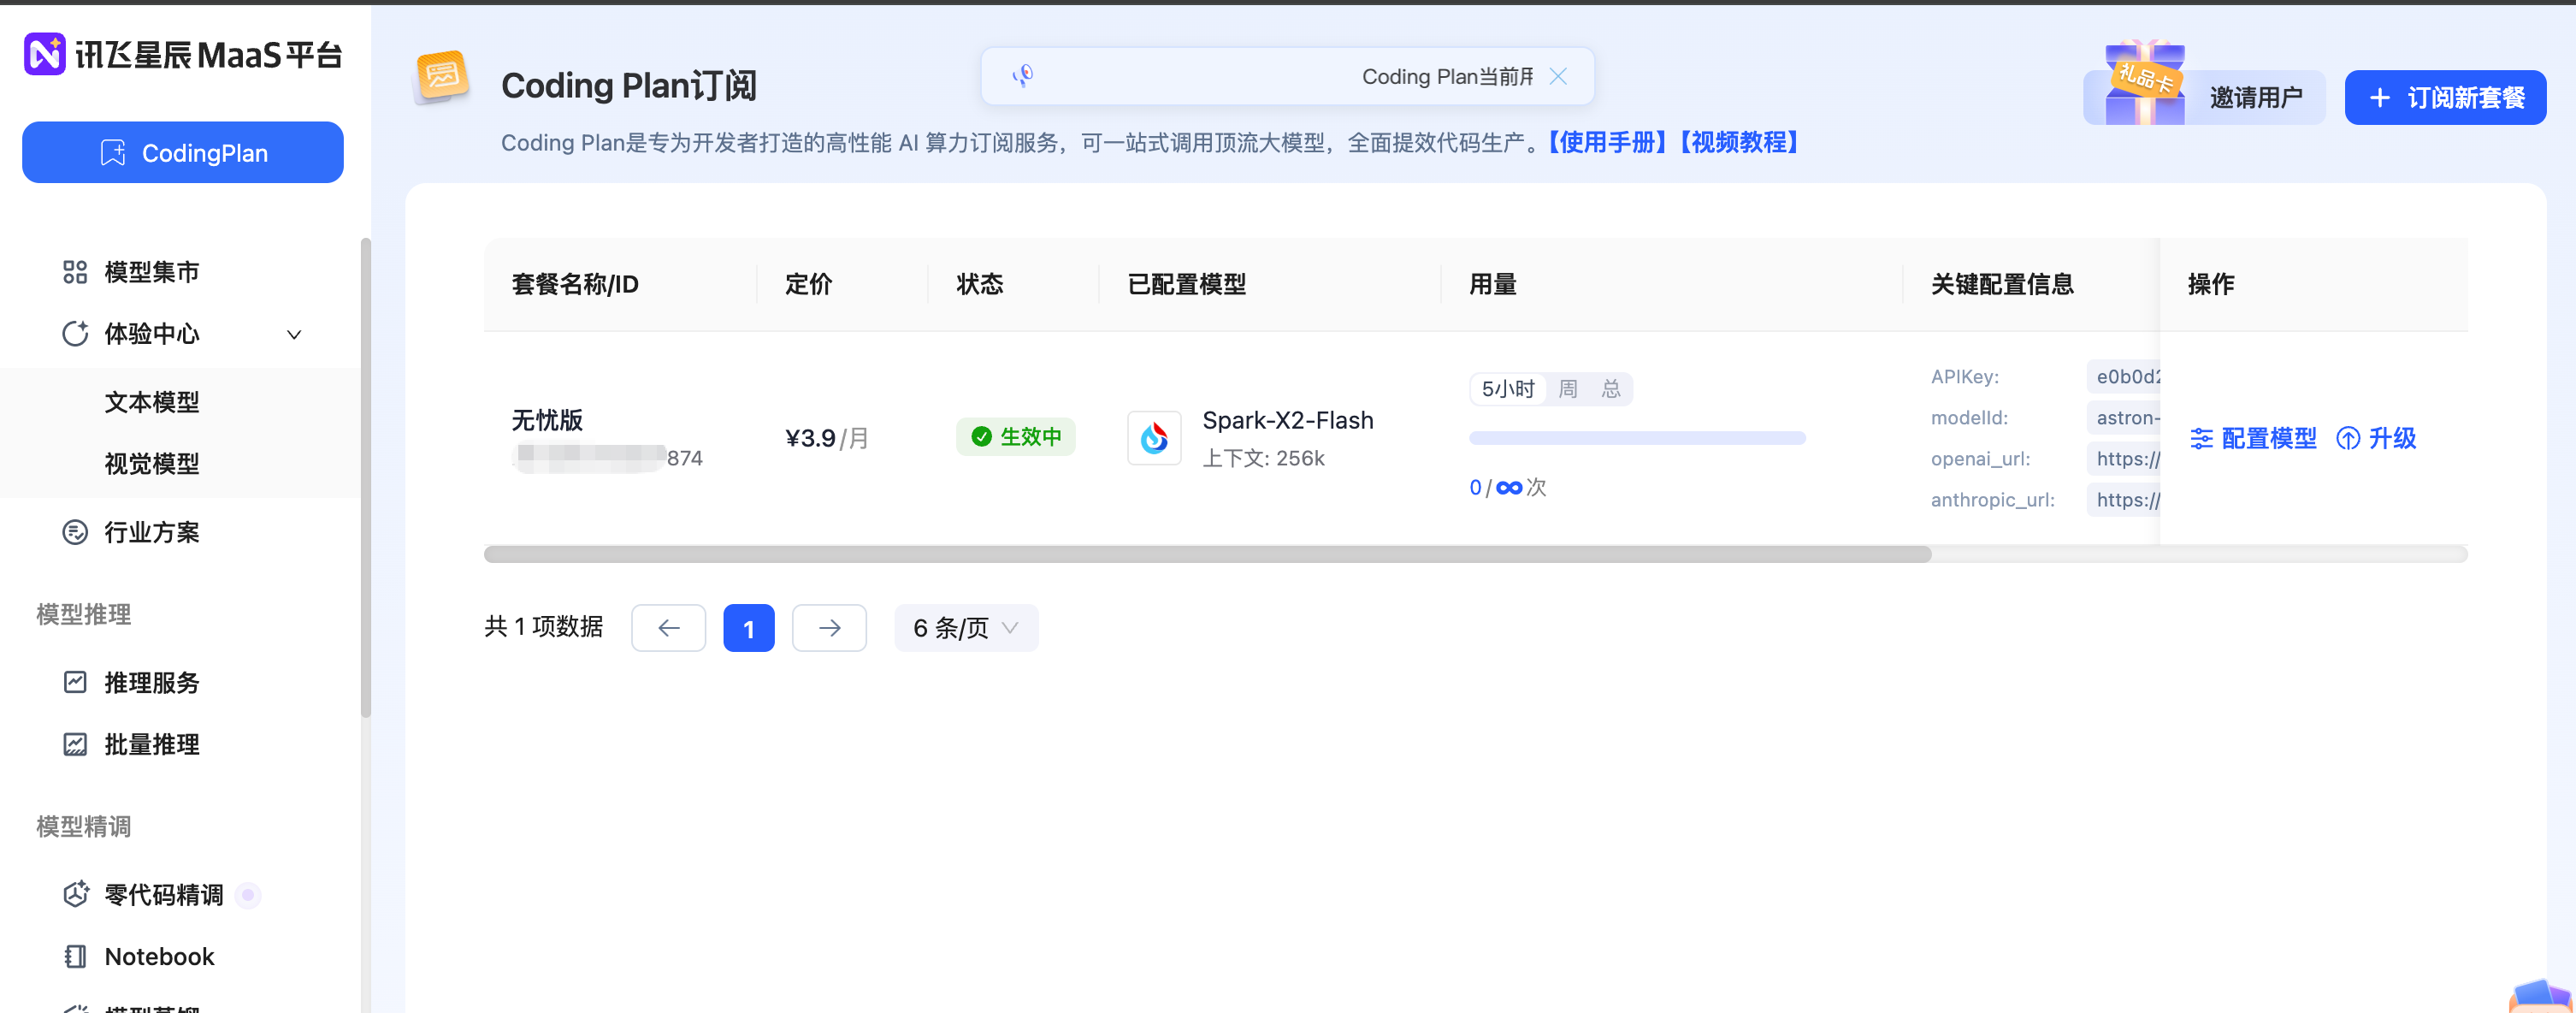Click the 0/∞ 次 usage count
2576x1013 pixels.
coord(1507,487)
